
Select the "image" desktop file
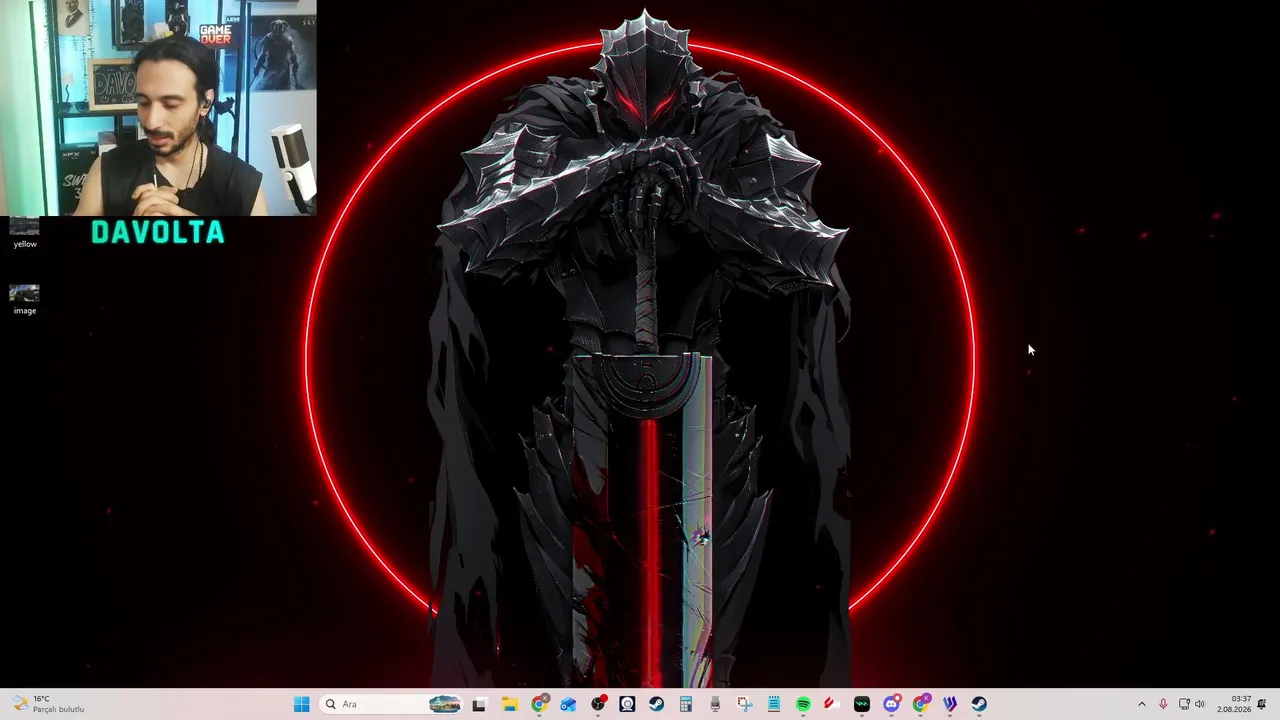click(x=25, y=300)
